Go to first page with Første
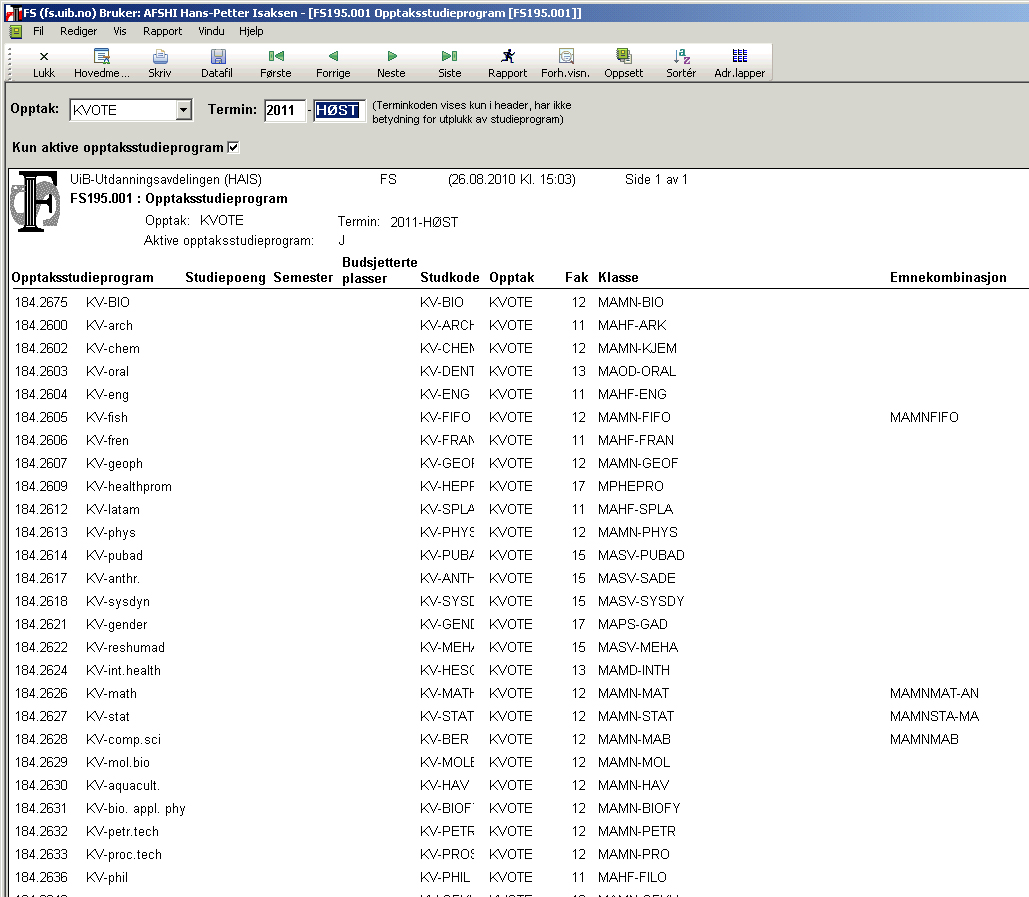Screen dimensions: 1029x897 click(276, 63)
